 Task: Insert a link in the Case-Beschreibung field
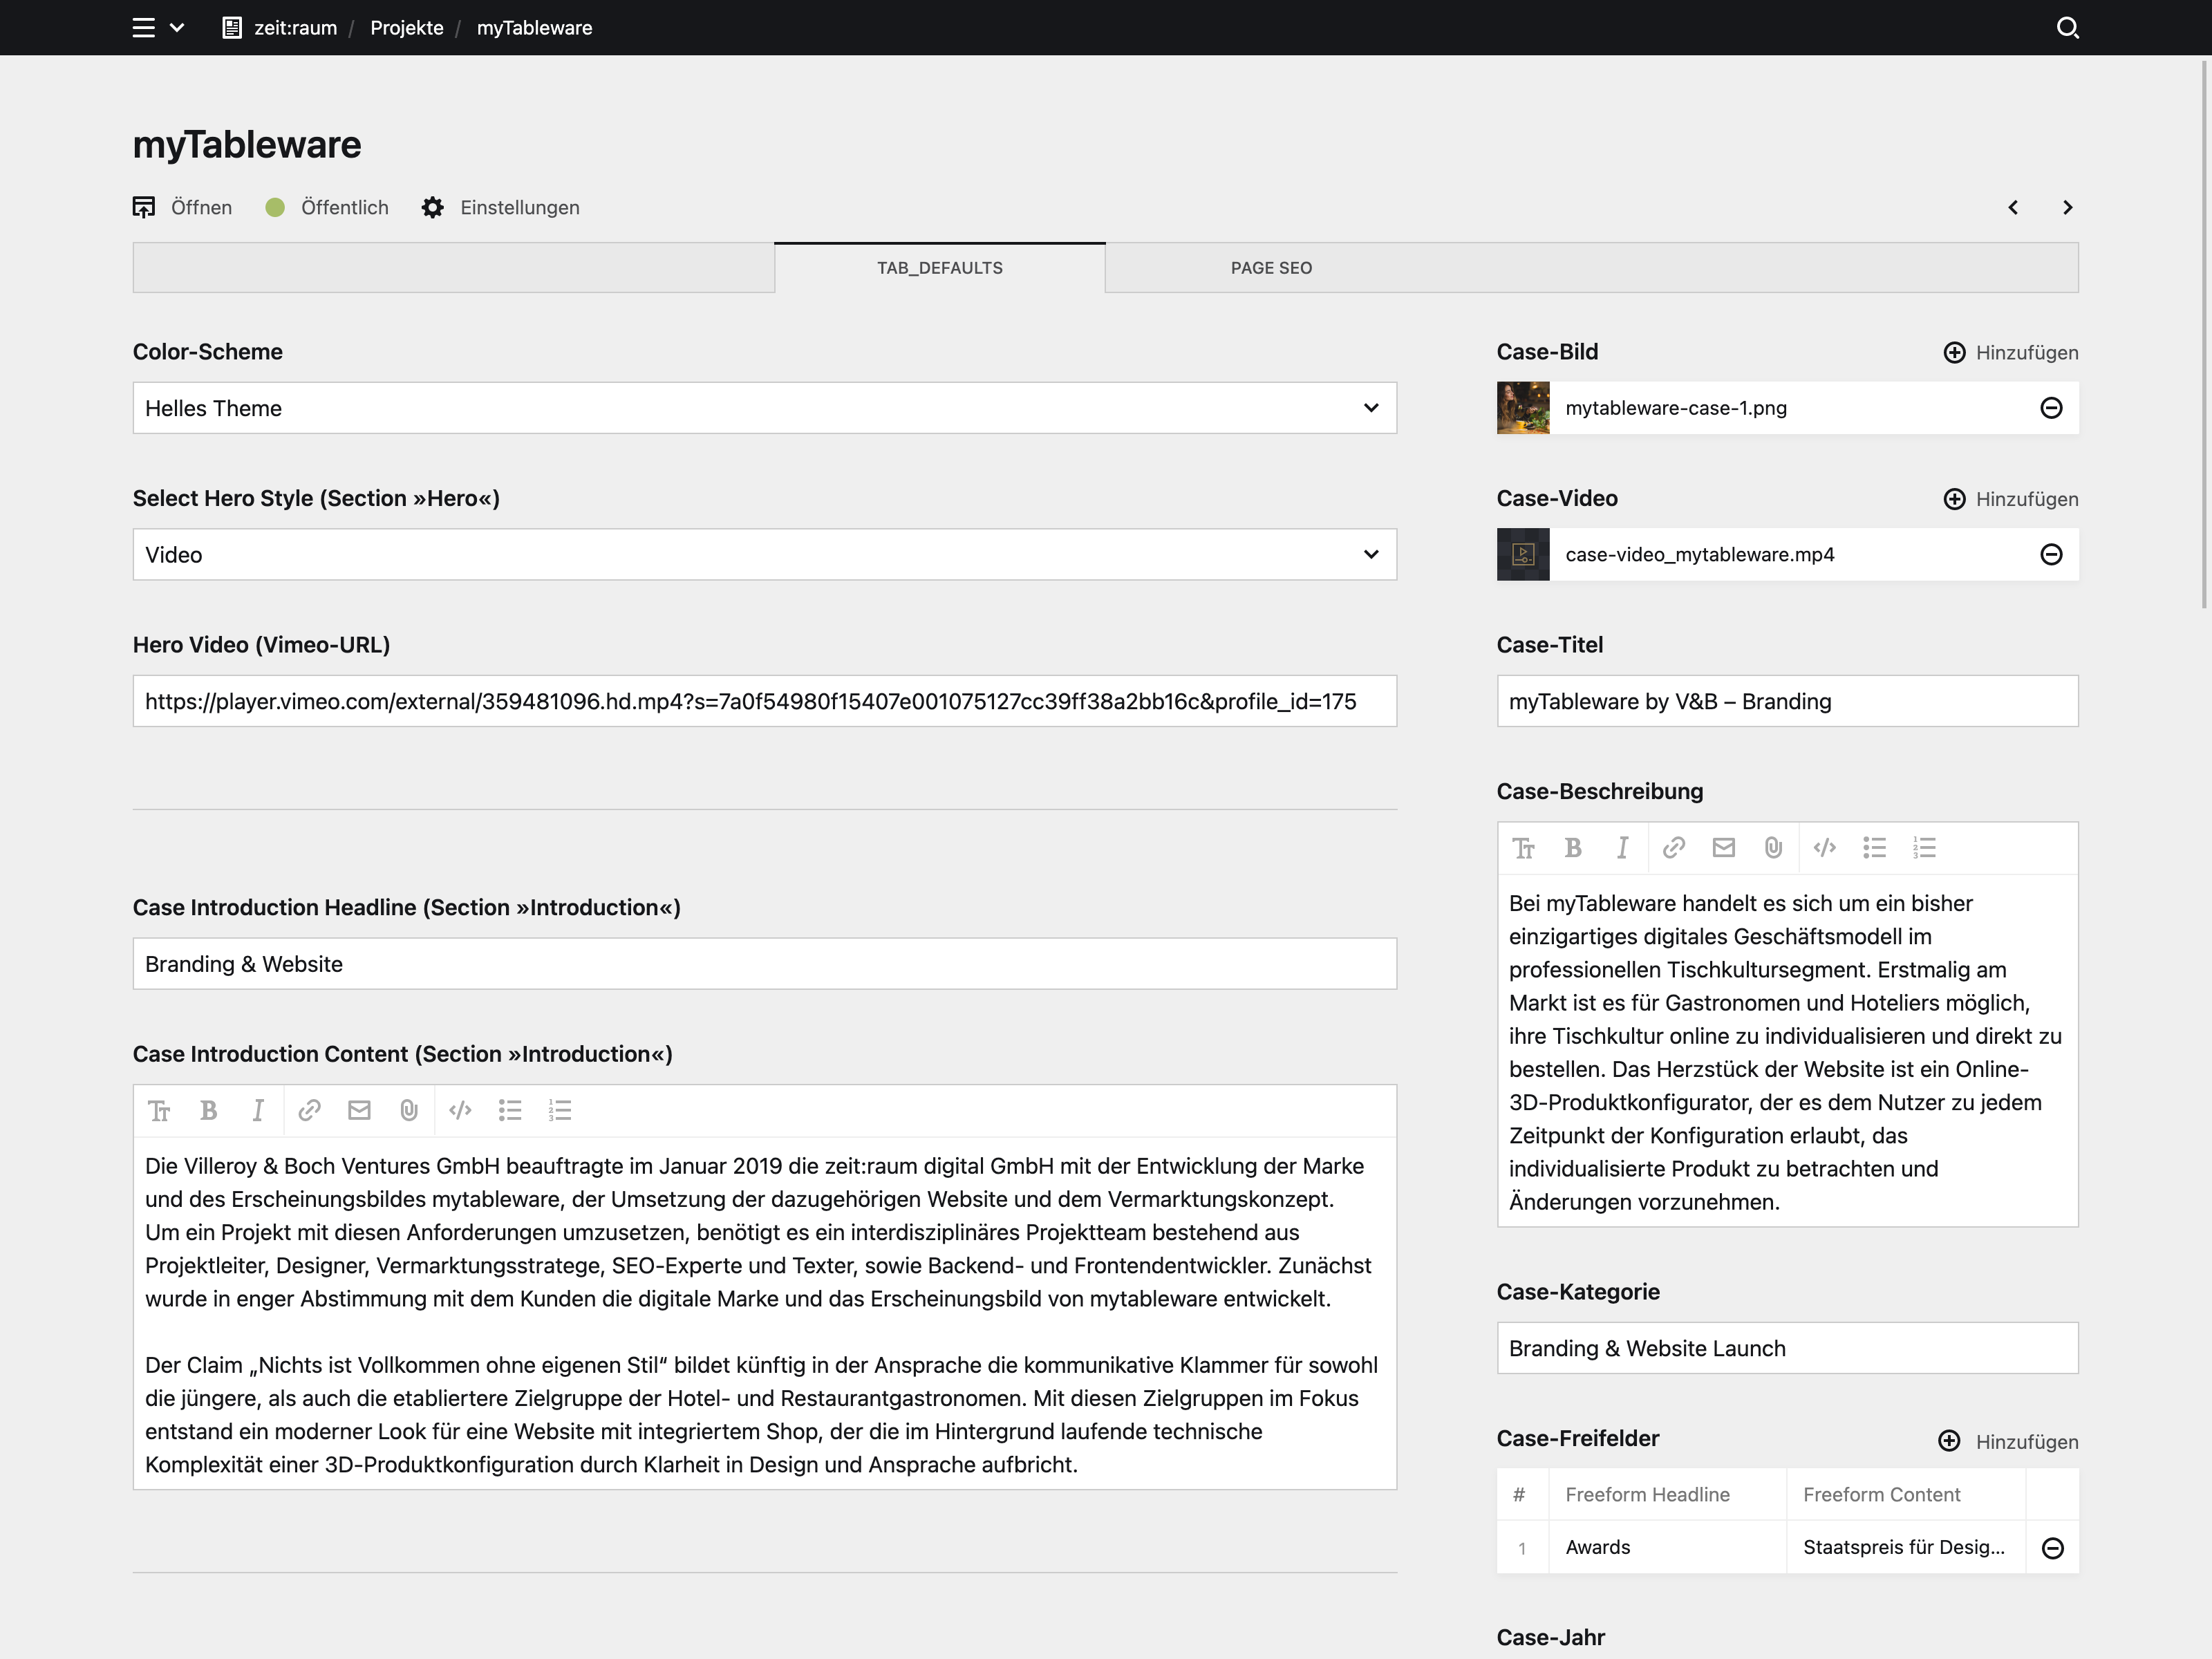point(1674,847)
